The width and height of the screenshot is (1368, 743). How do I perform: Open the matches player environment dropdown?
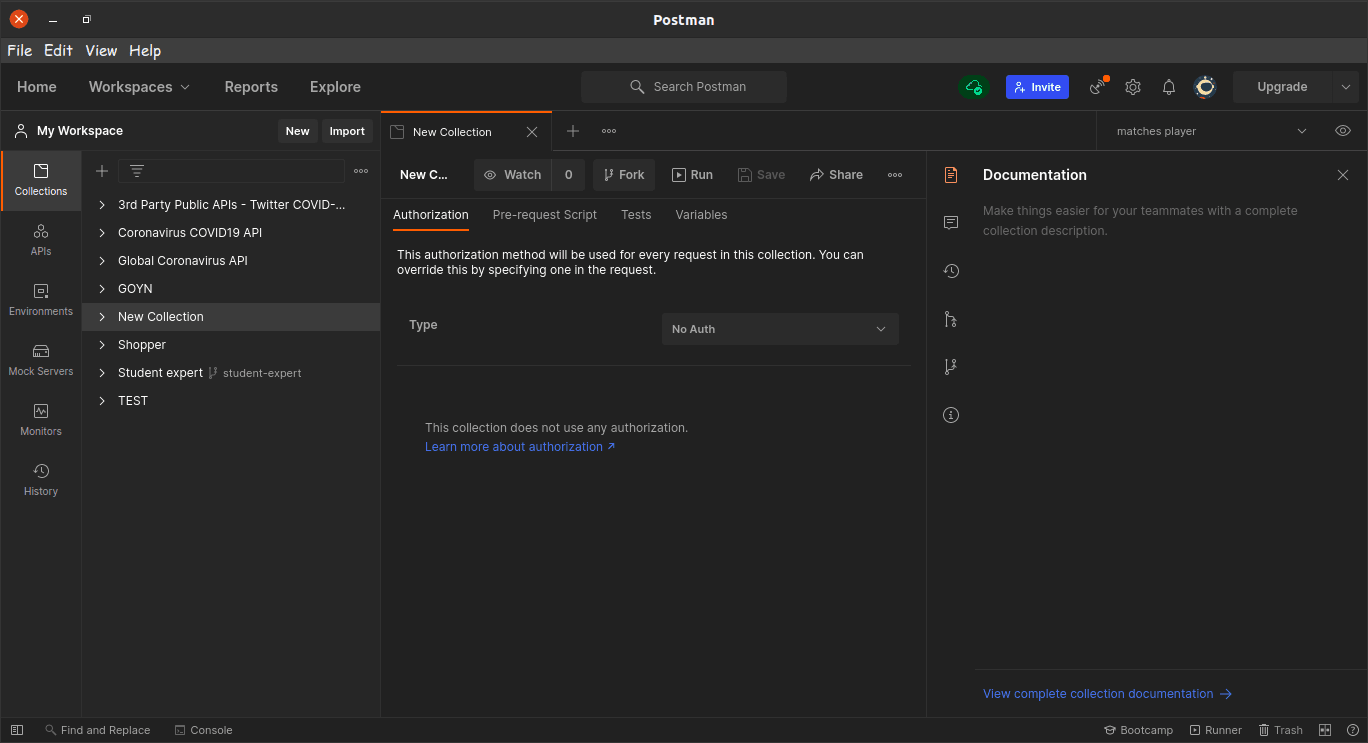pyautogui.click(x=1211, y=131)
